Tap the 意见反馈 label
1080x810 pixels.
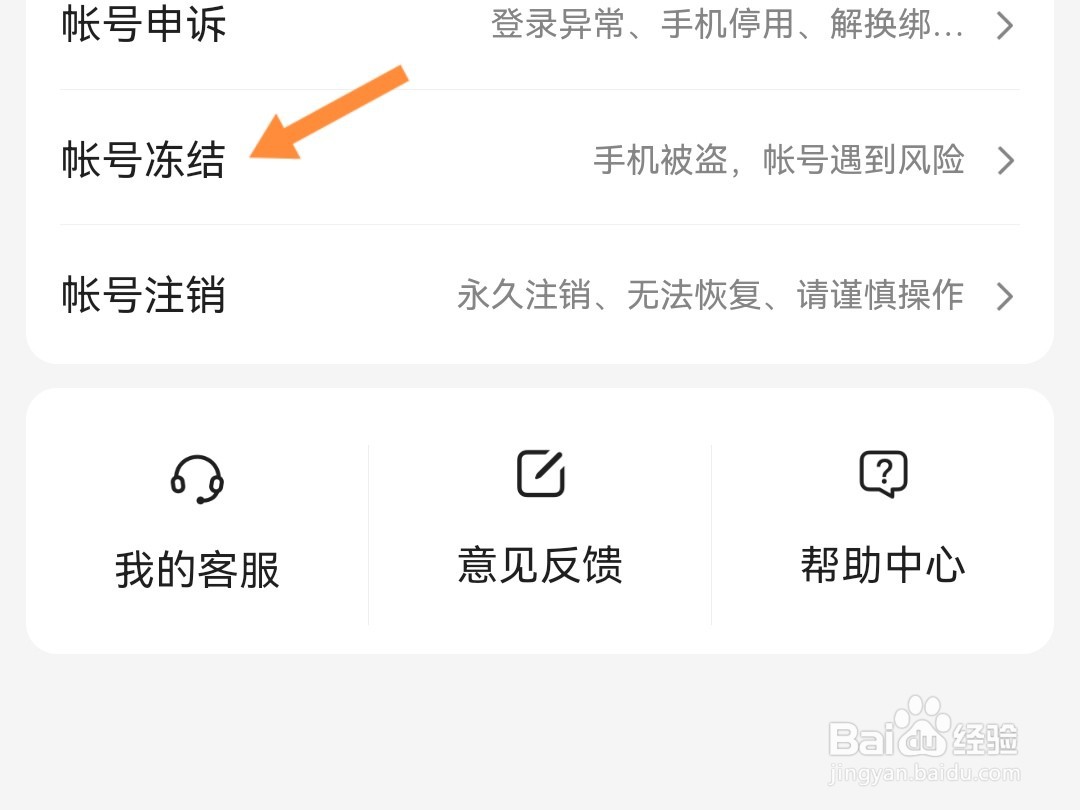coord(541,565)
